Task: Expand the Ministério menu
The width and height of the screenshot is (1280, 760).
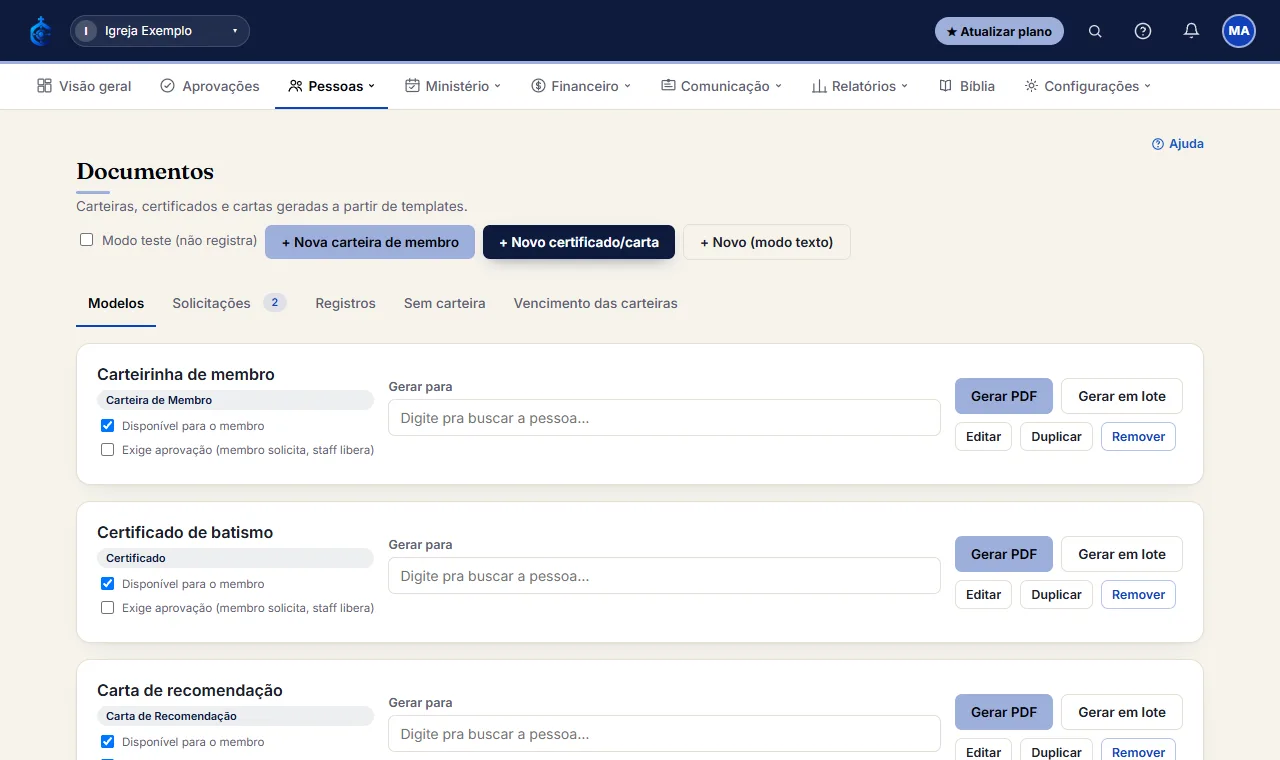Action: pyautogui.click(x=453, y=86)
